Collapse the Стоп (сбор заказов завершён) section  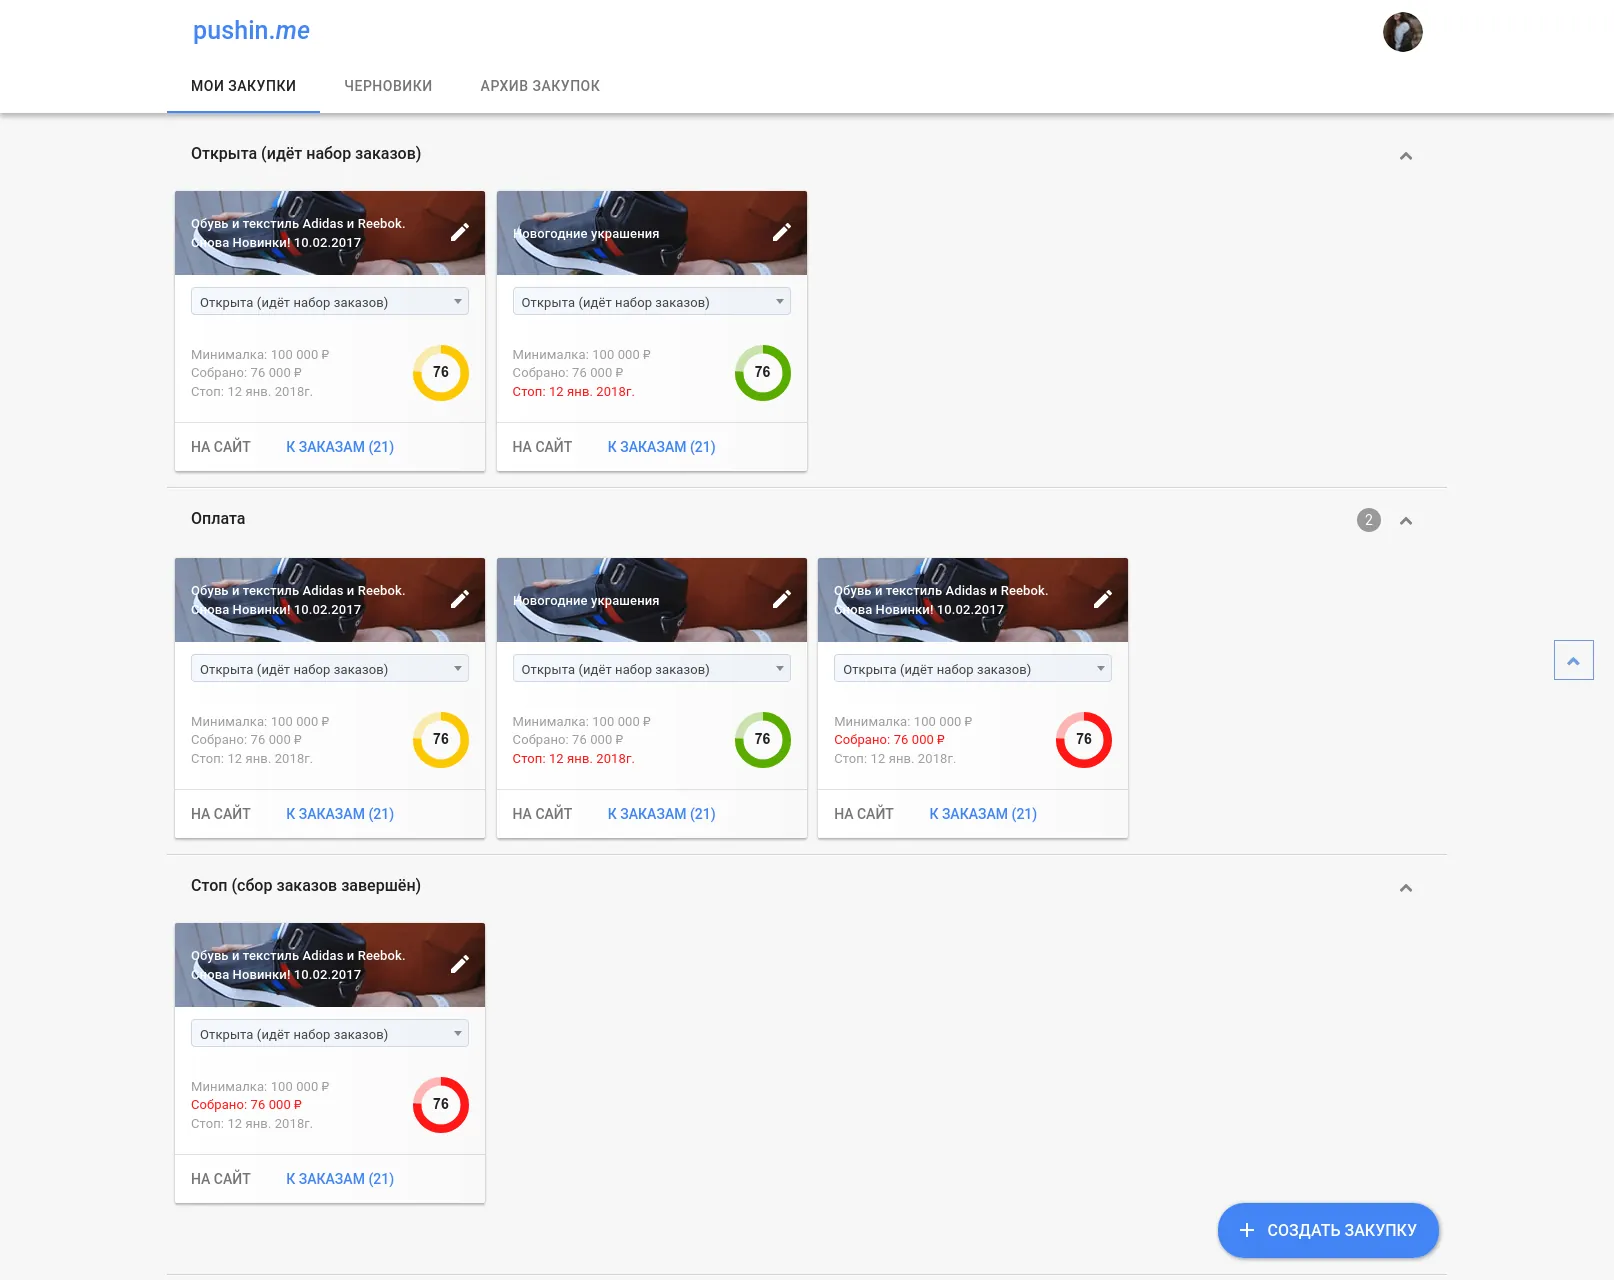point(1406,888)
